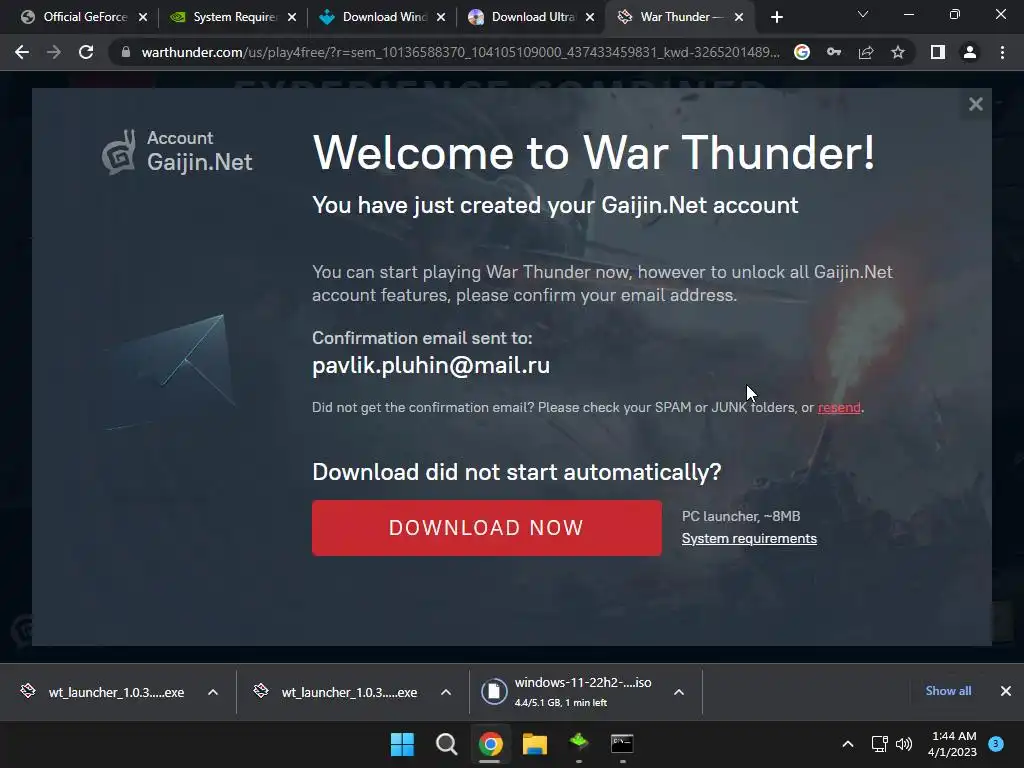
Task: Close the Download Ultra tab
Action: click(590, 17)
